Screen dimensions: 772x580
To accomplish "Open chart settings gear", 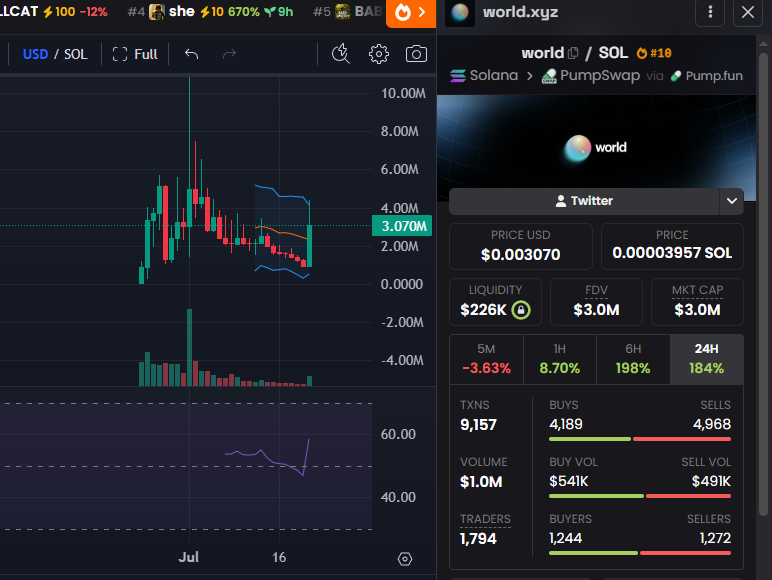I will (x=379, y=54).
